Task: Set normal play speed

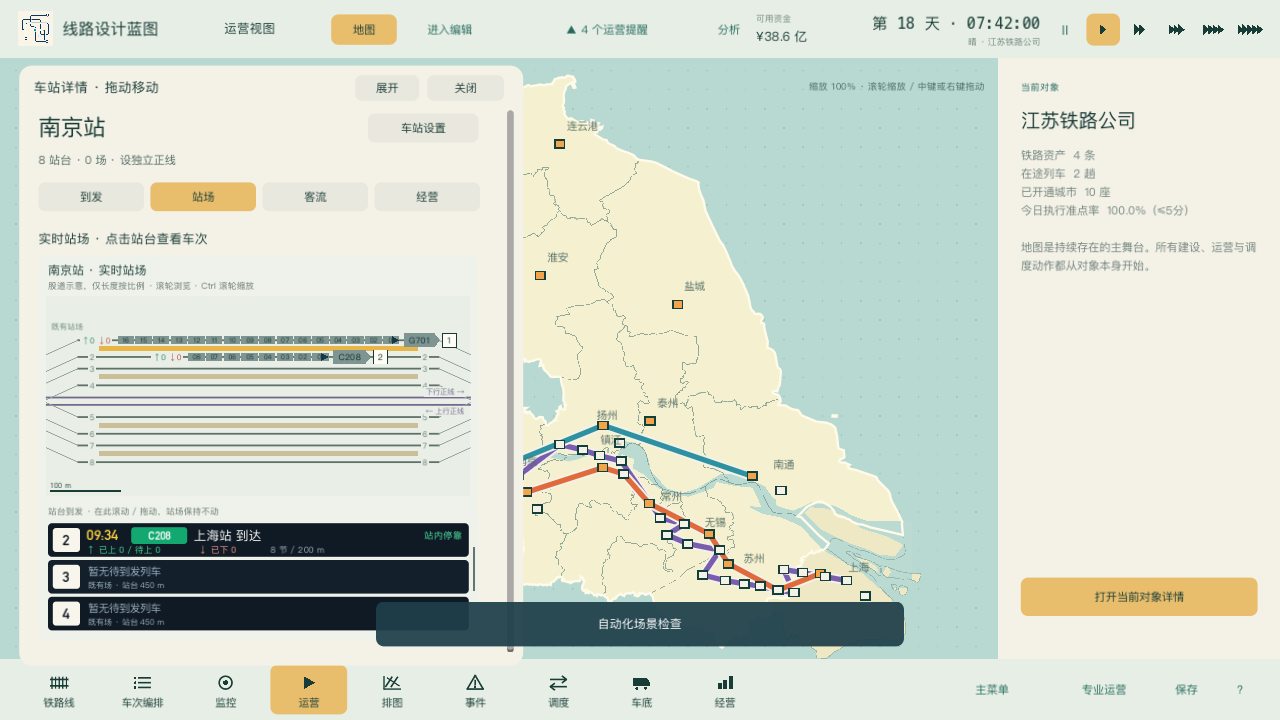Action: tap(1103, 30)
